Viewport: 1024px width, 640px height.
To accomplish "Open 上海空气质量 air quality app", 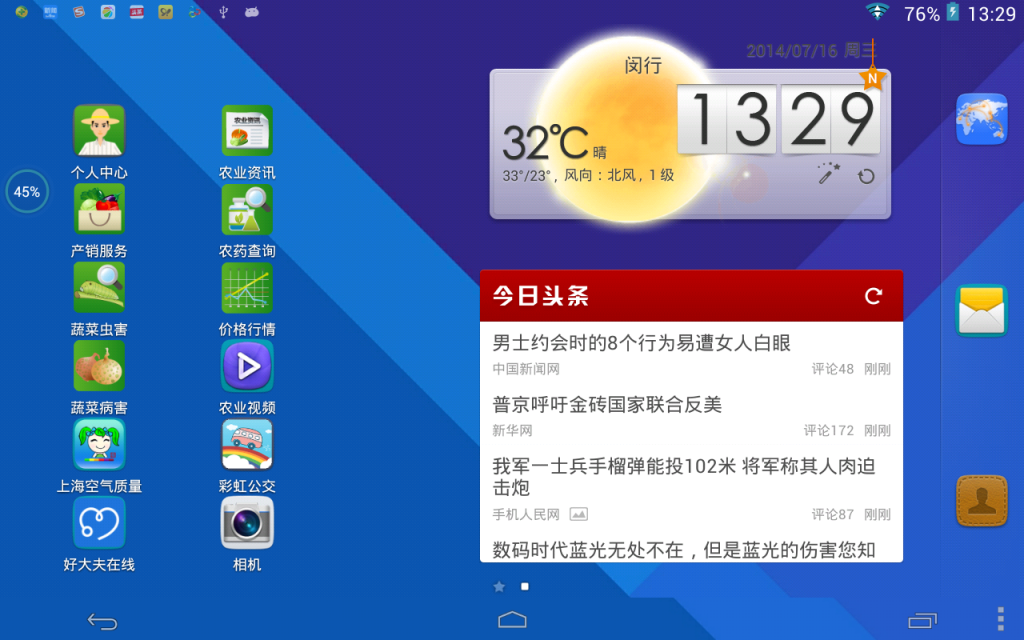I will click(x=99, y=445).
